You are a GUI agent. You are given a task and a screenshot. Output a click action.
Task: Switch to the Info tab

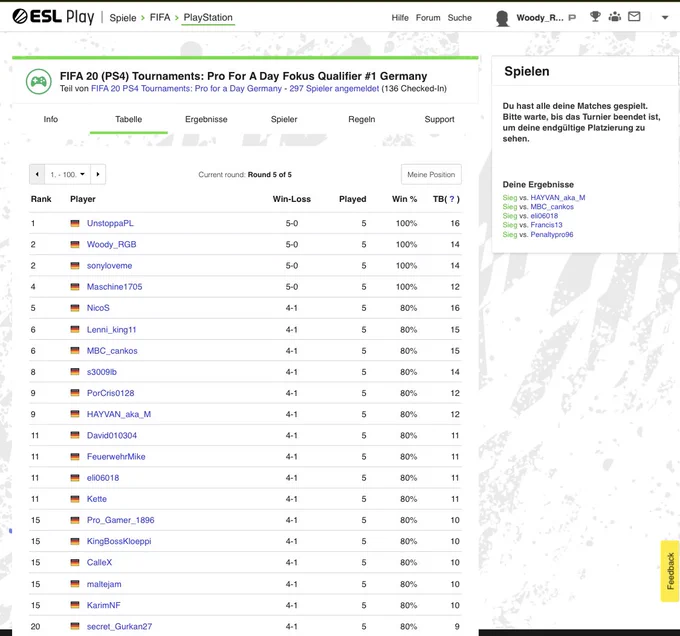pyautogui.click(x=51, y=119)
